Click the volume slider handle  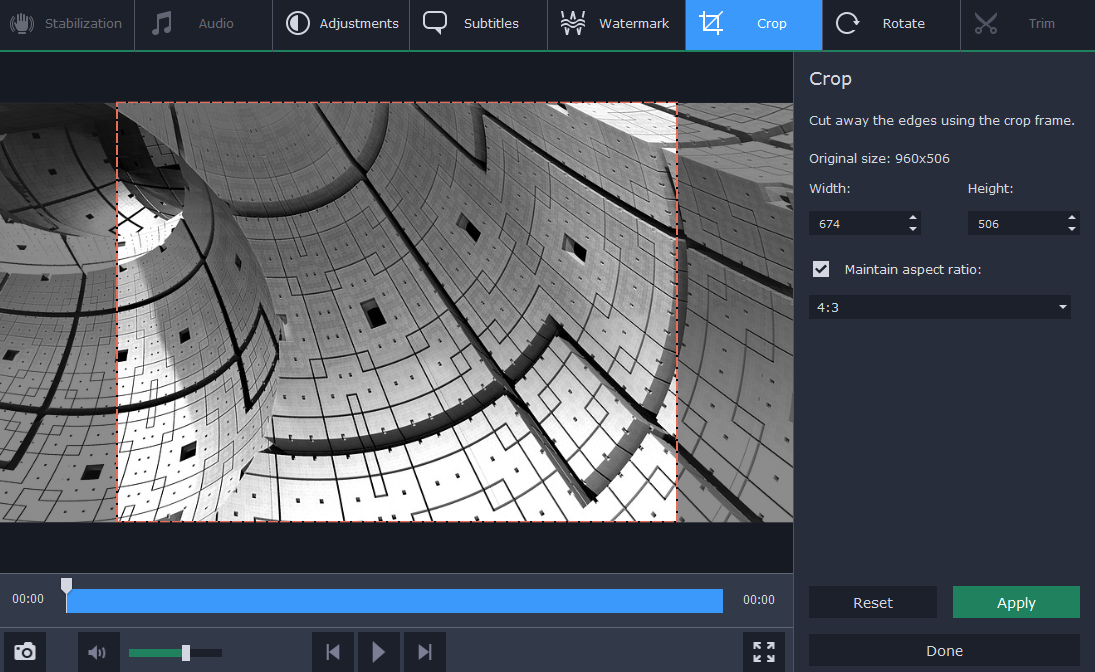(186, 653)
